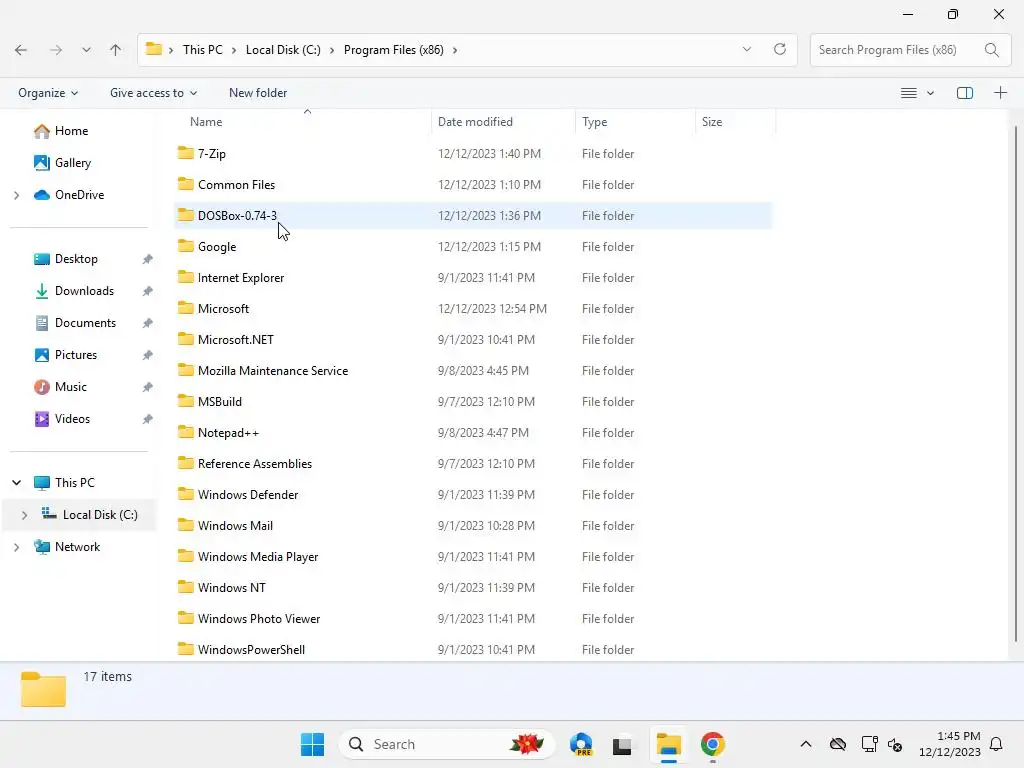The width and height of the screenshot is (1024, 768).
Task: Select the Google folder icon
Action: point(185,246)
